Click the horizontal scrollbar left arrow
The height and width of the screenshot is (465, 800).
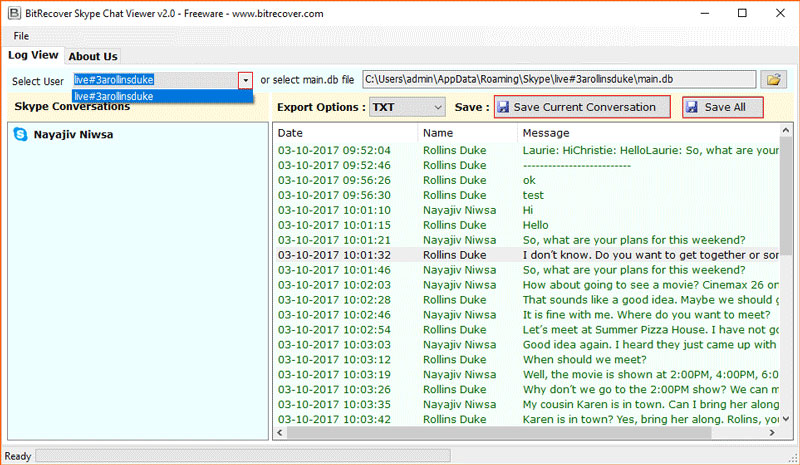pos(280,433)
